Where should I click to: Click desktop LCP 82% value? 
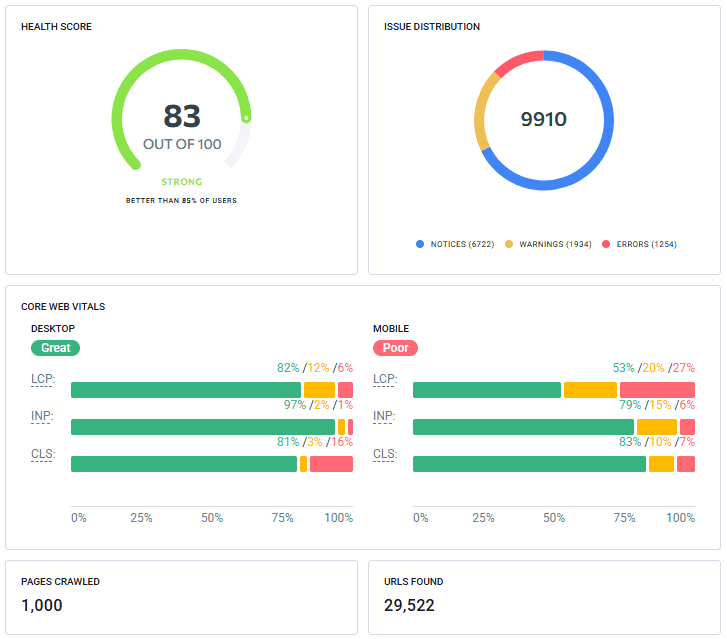click(x=288, y=368)
